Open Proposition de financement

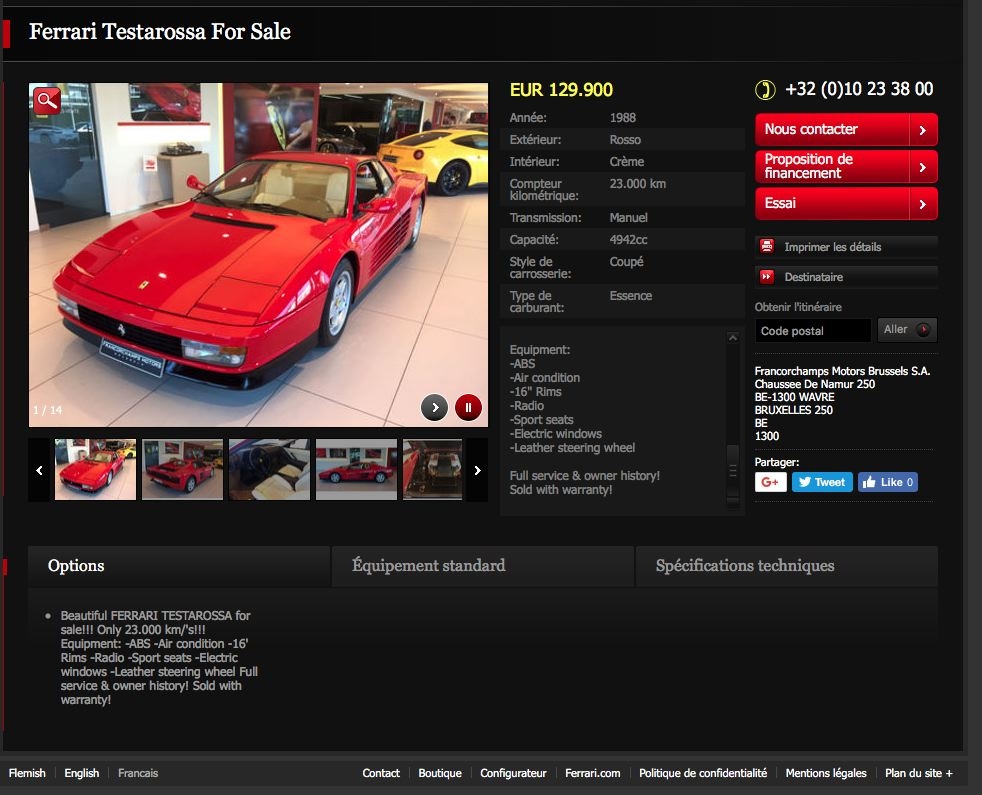point(846,166)
